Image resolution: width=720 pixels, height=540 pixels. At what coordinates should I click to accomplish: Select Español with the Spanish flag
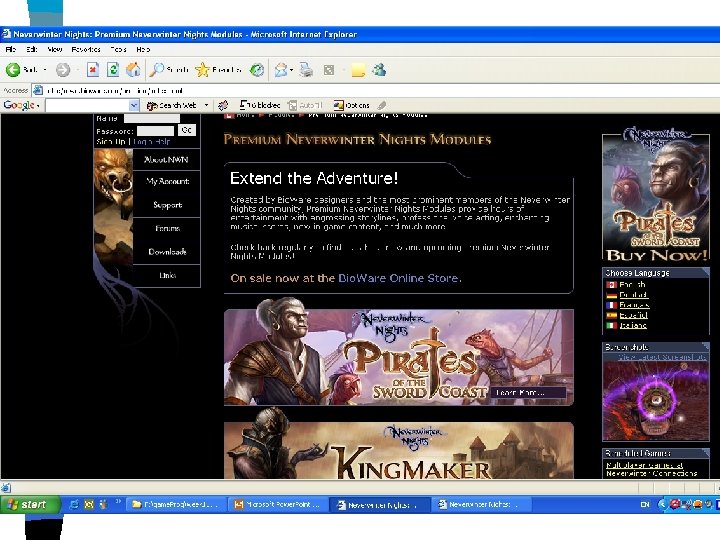coord(627,315)
